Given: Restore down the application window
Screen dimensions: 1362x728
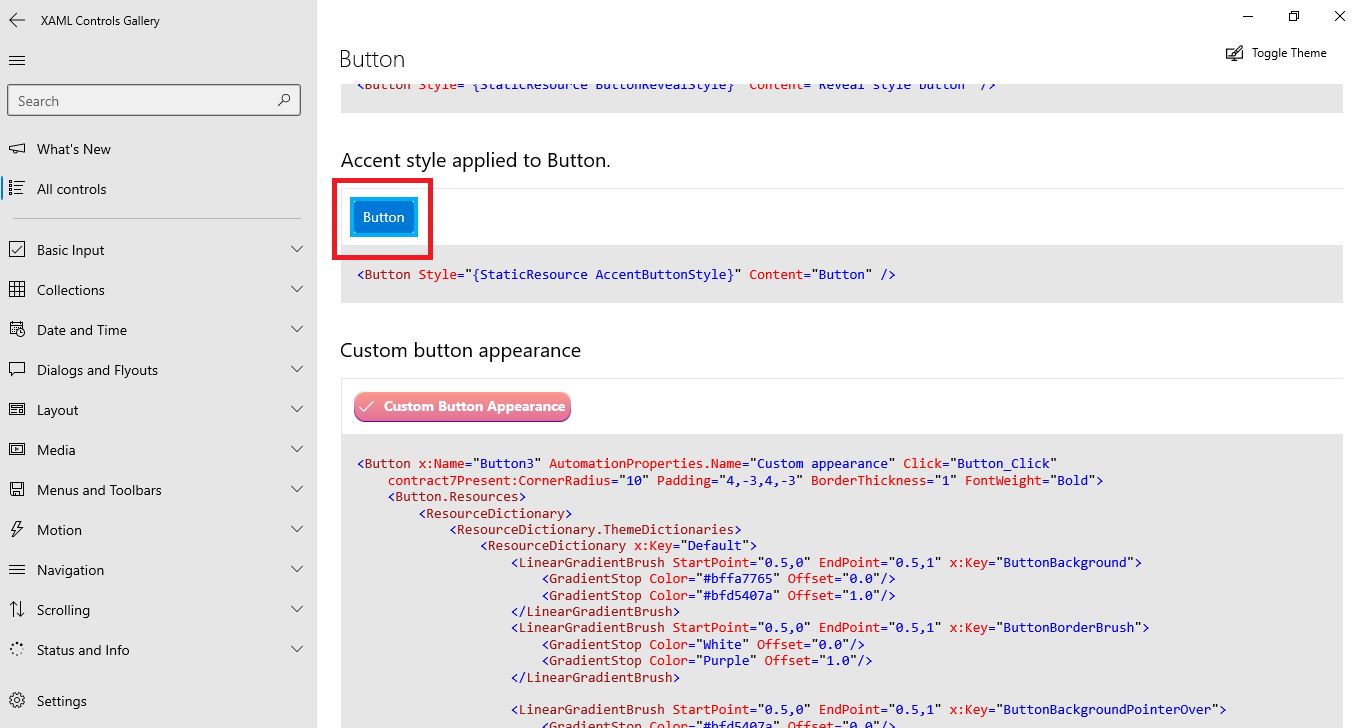Looking at the screenshot, I should pyautogui.click(x=1294, y=16).
